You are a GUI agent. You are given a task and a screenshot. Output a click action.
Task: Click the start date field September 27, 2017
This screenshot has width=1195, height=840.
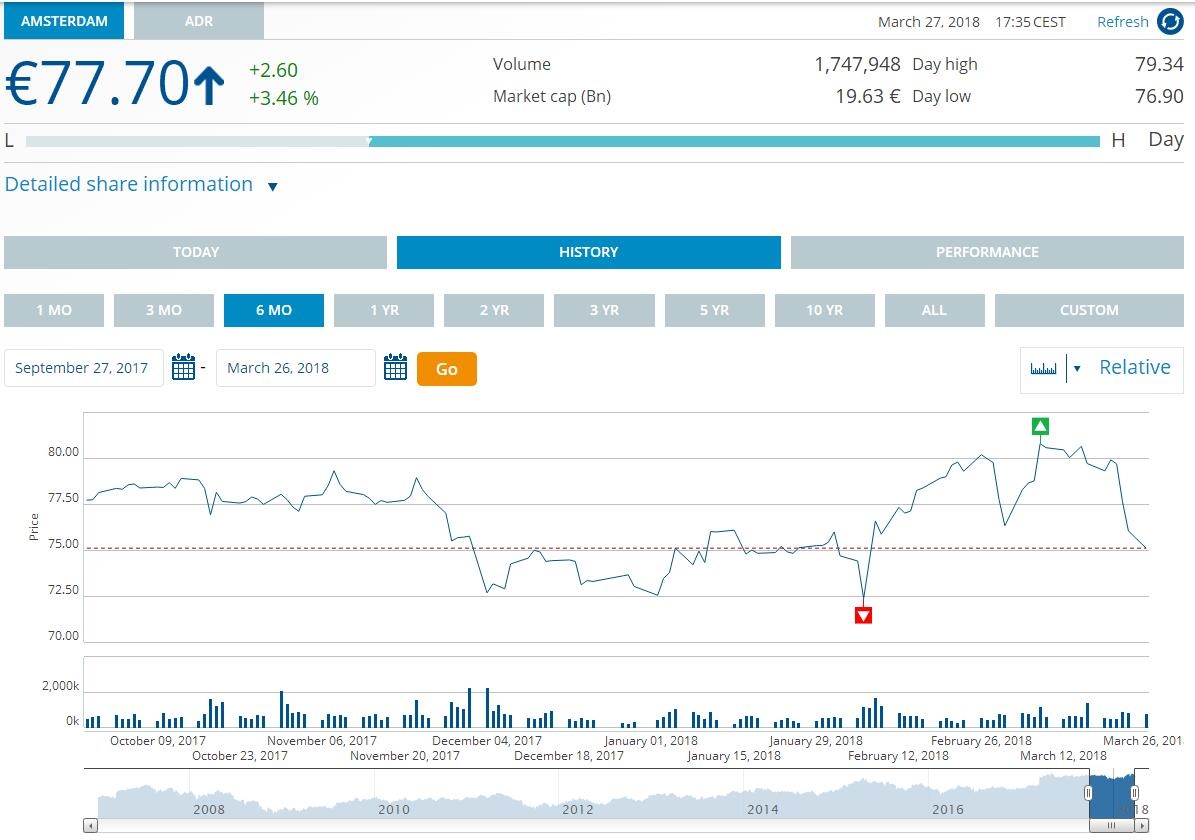(x=83, y=368)
